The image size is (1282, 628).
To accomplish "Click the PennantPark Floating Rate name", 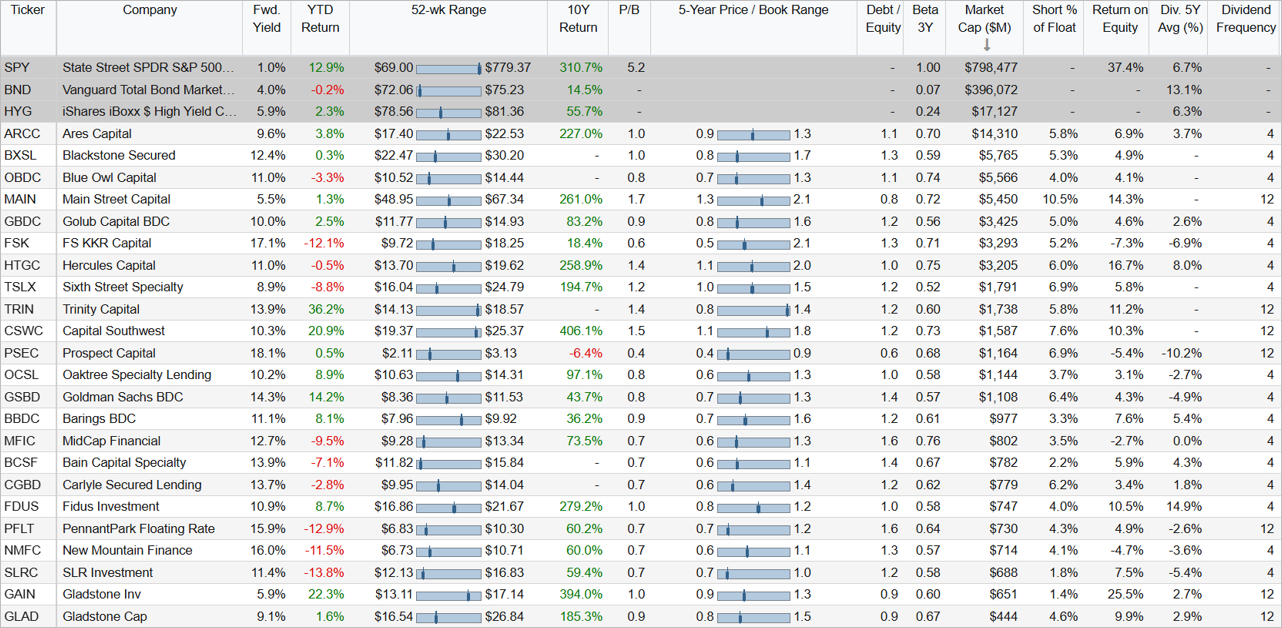I will pos(138,529).
